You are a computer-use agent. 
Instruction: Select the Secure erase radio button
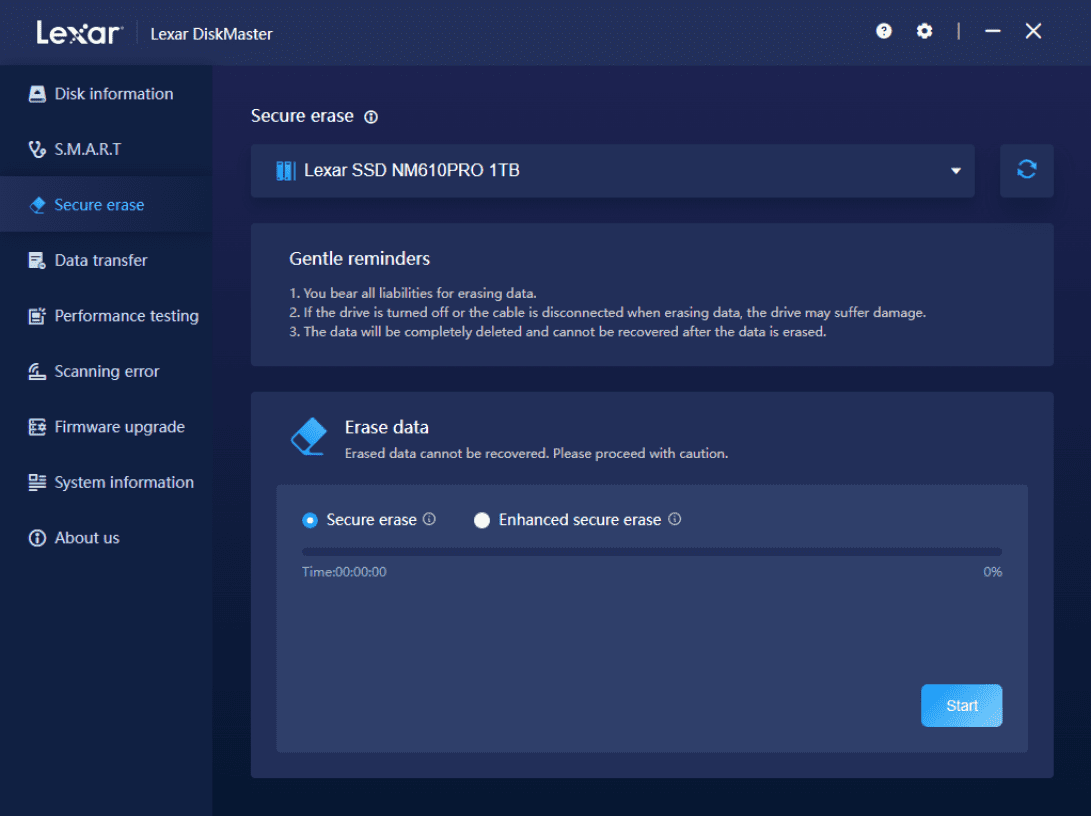pyautogui.click(x=310, y=520)
